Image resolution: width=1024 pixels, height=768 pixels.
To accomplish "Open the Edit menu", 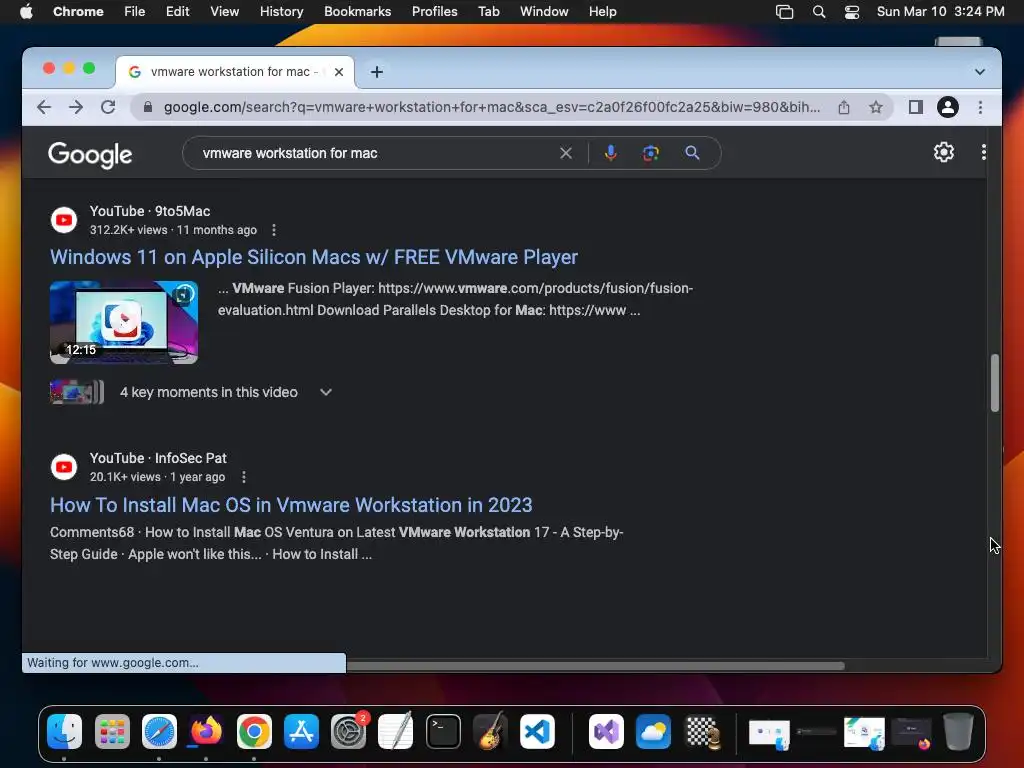I will point(177,12).
